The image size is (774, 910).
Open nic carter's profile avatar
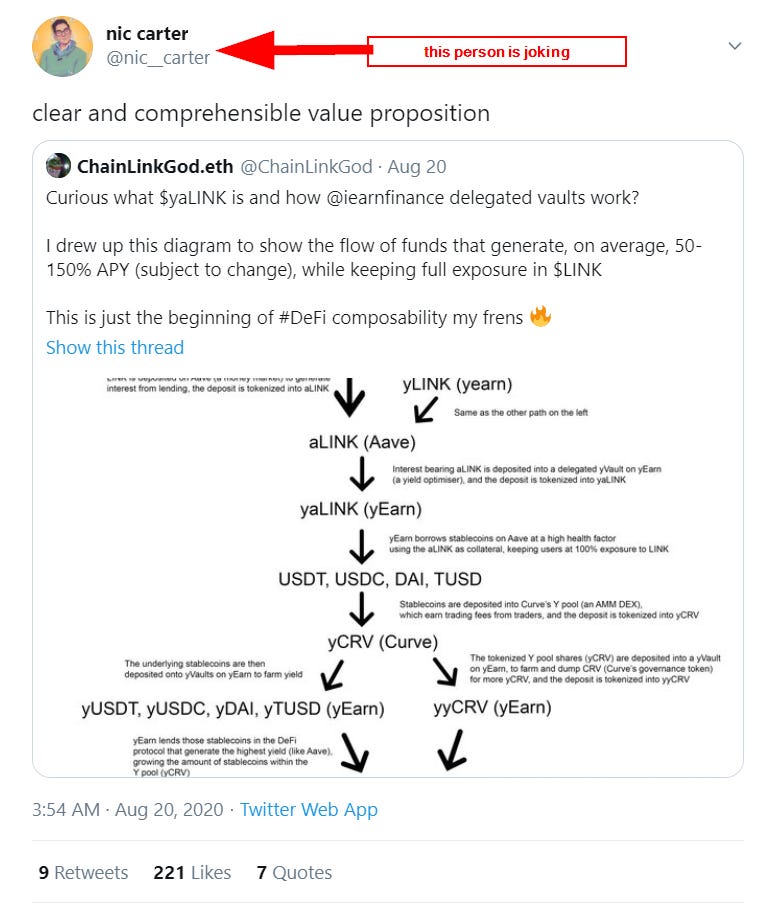[62, 46]
